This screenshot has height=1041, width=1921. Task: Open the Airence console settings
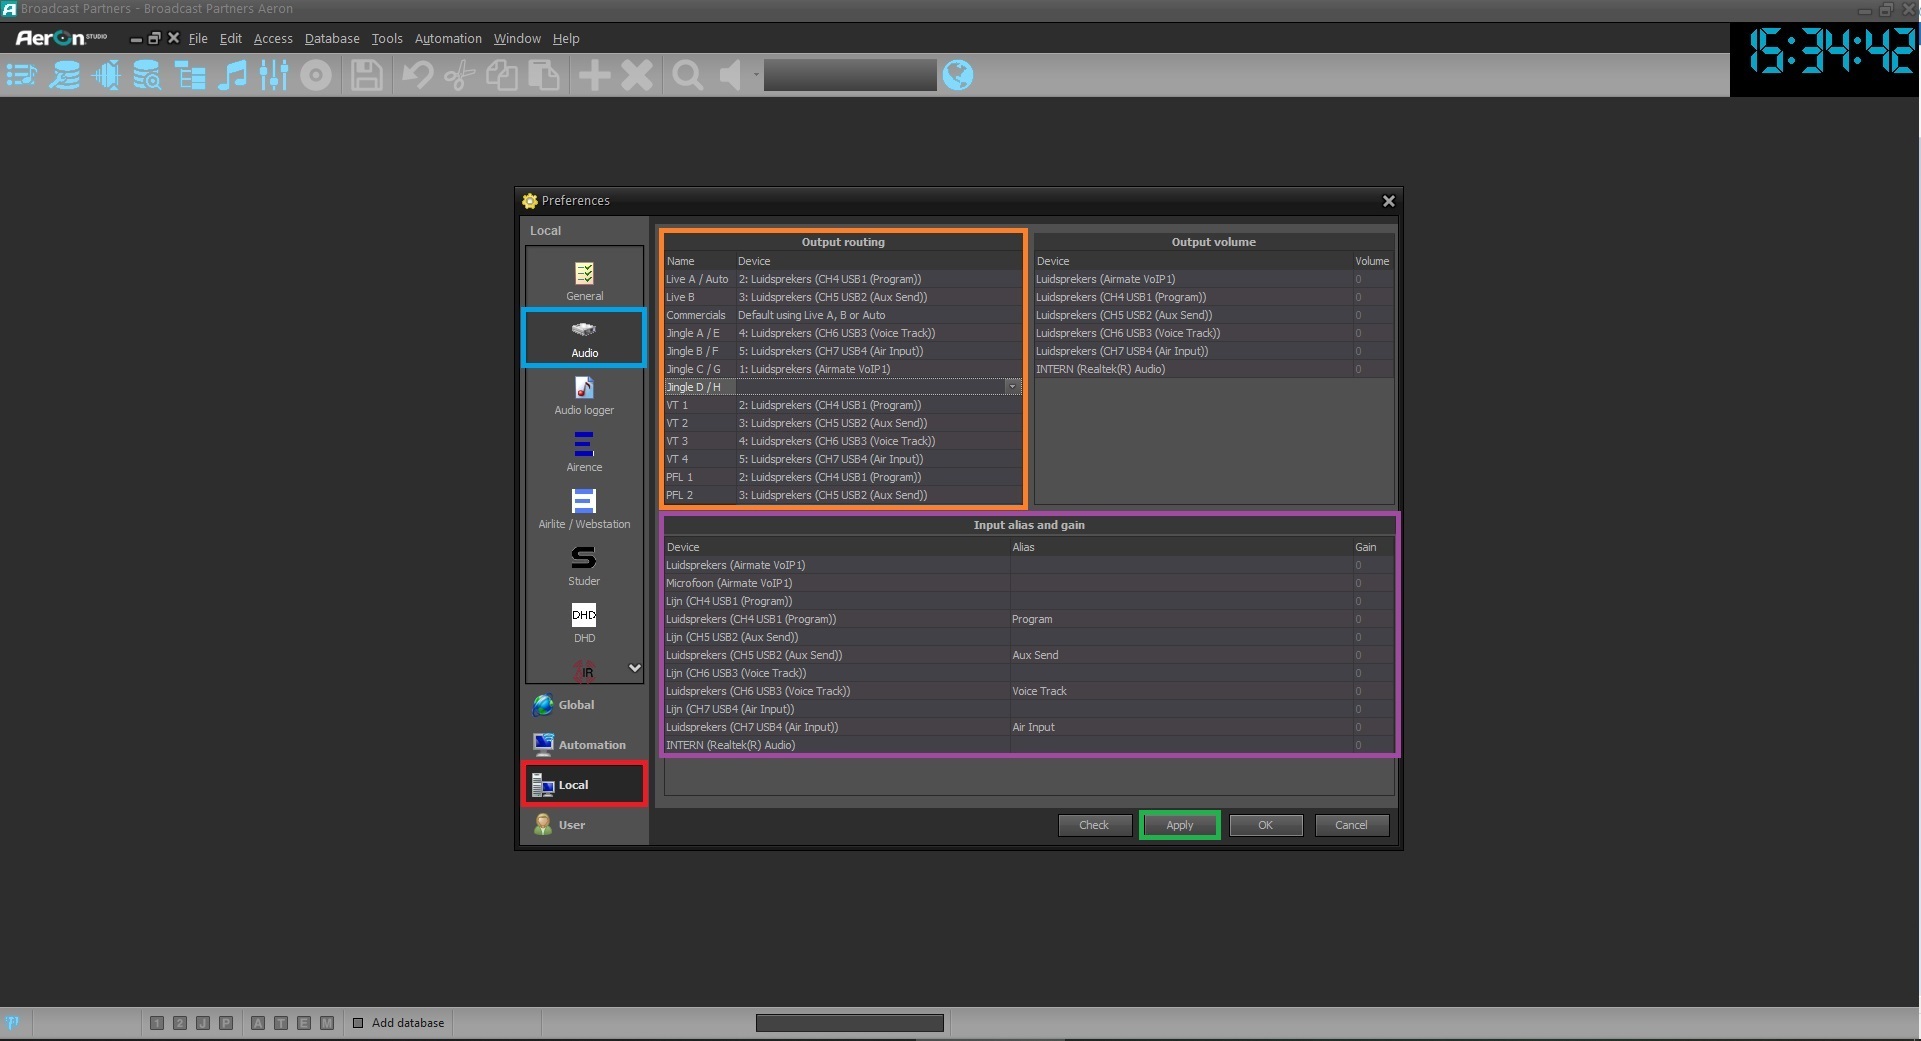(584, 452)
